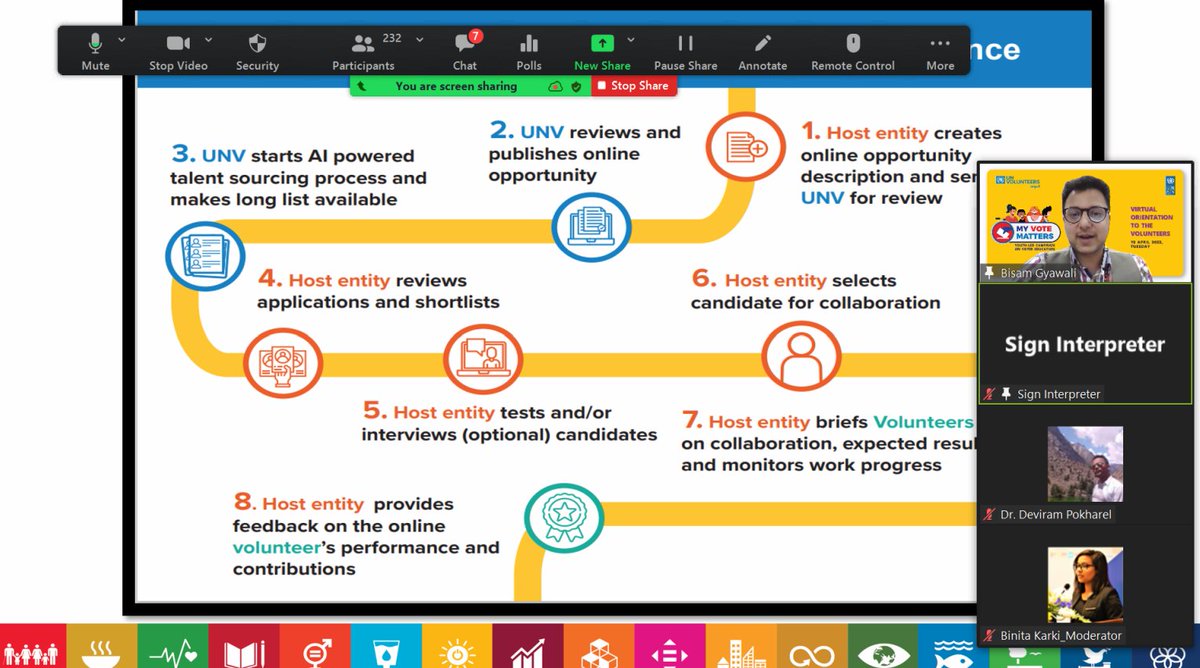The image size is (1200, 668).
Task: Mute the microphone in Zoom toolbar
Action: 96,50
